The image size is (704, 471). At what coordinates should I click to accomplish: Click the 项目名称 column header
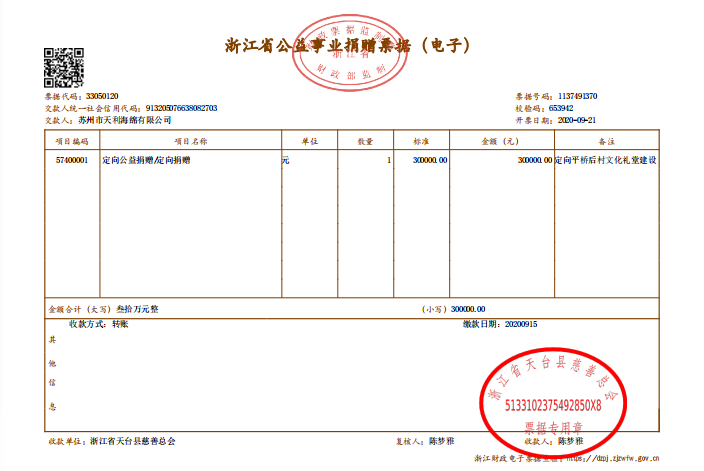(191, 141)
